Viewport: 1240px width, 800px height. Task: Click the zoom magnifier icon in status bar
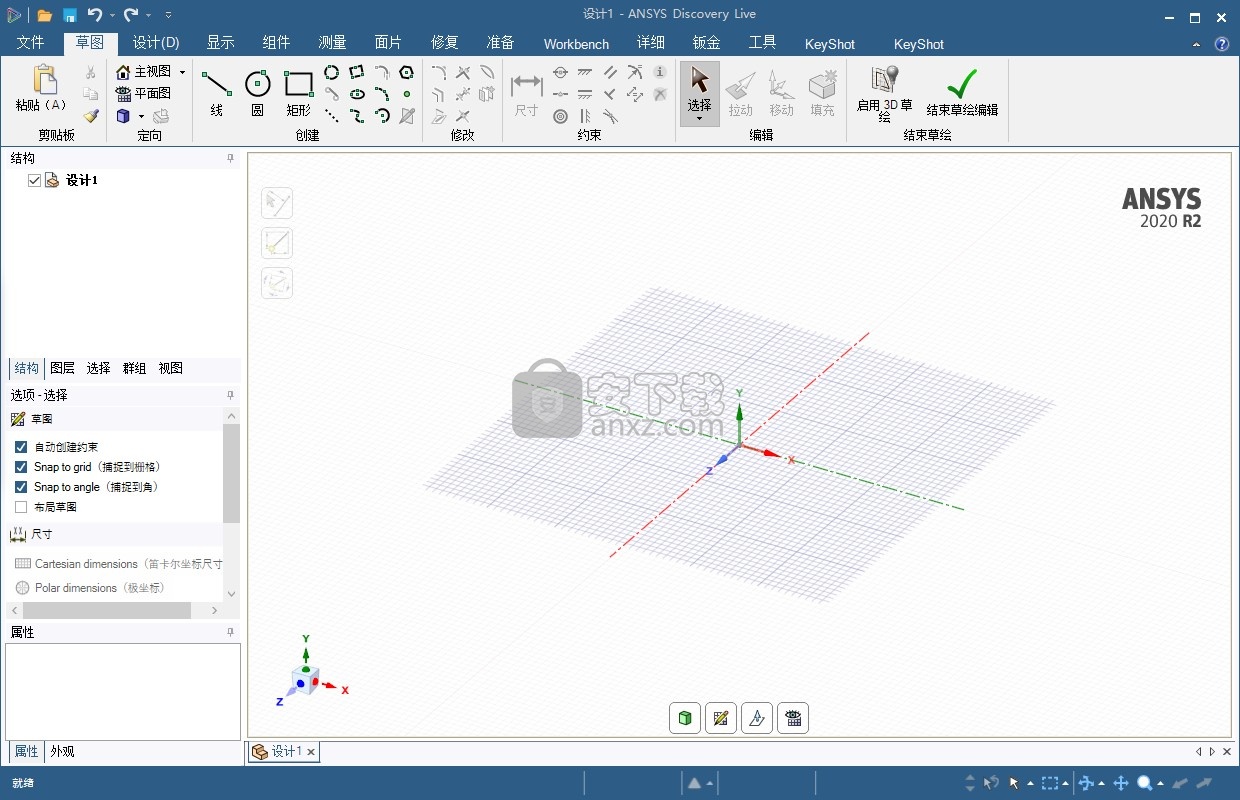click(1144, 783)
